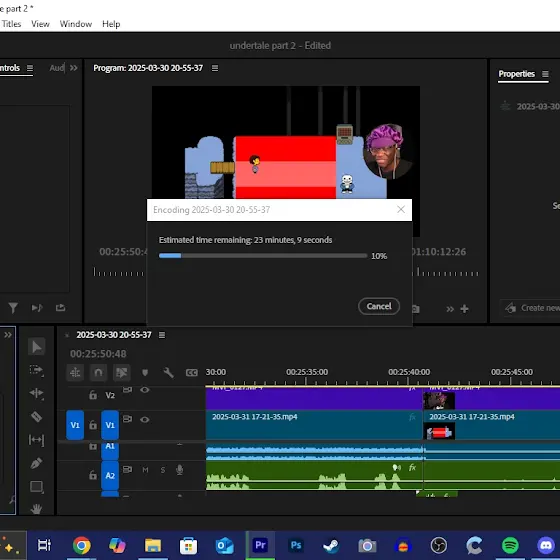Click the play audio only icon

[37, 308]
